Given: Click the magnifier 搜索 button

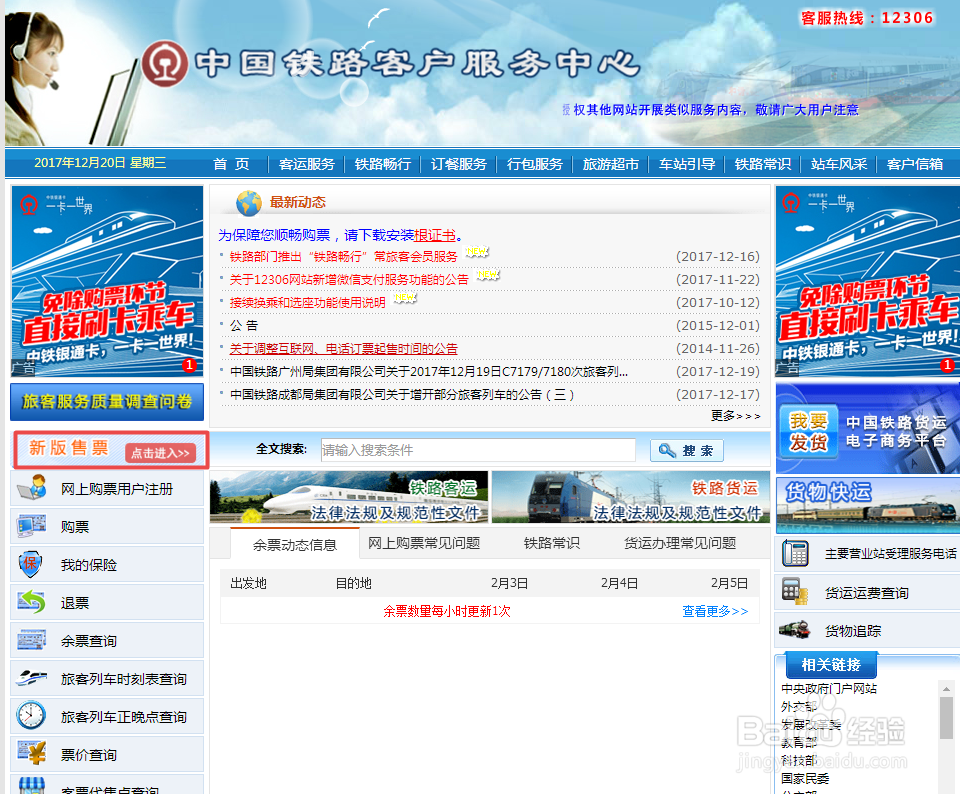Looking at the screenshot, I should click(686, 451).
